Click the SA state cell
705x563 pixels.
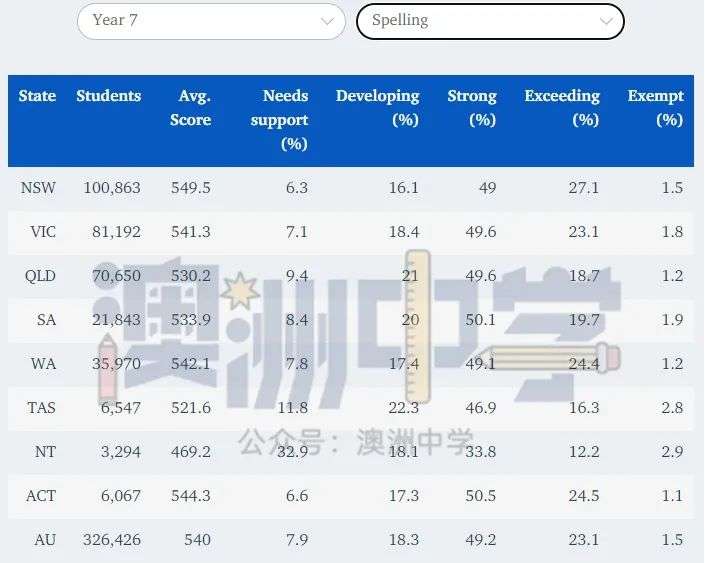(x=46, y=320)
